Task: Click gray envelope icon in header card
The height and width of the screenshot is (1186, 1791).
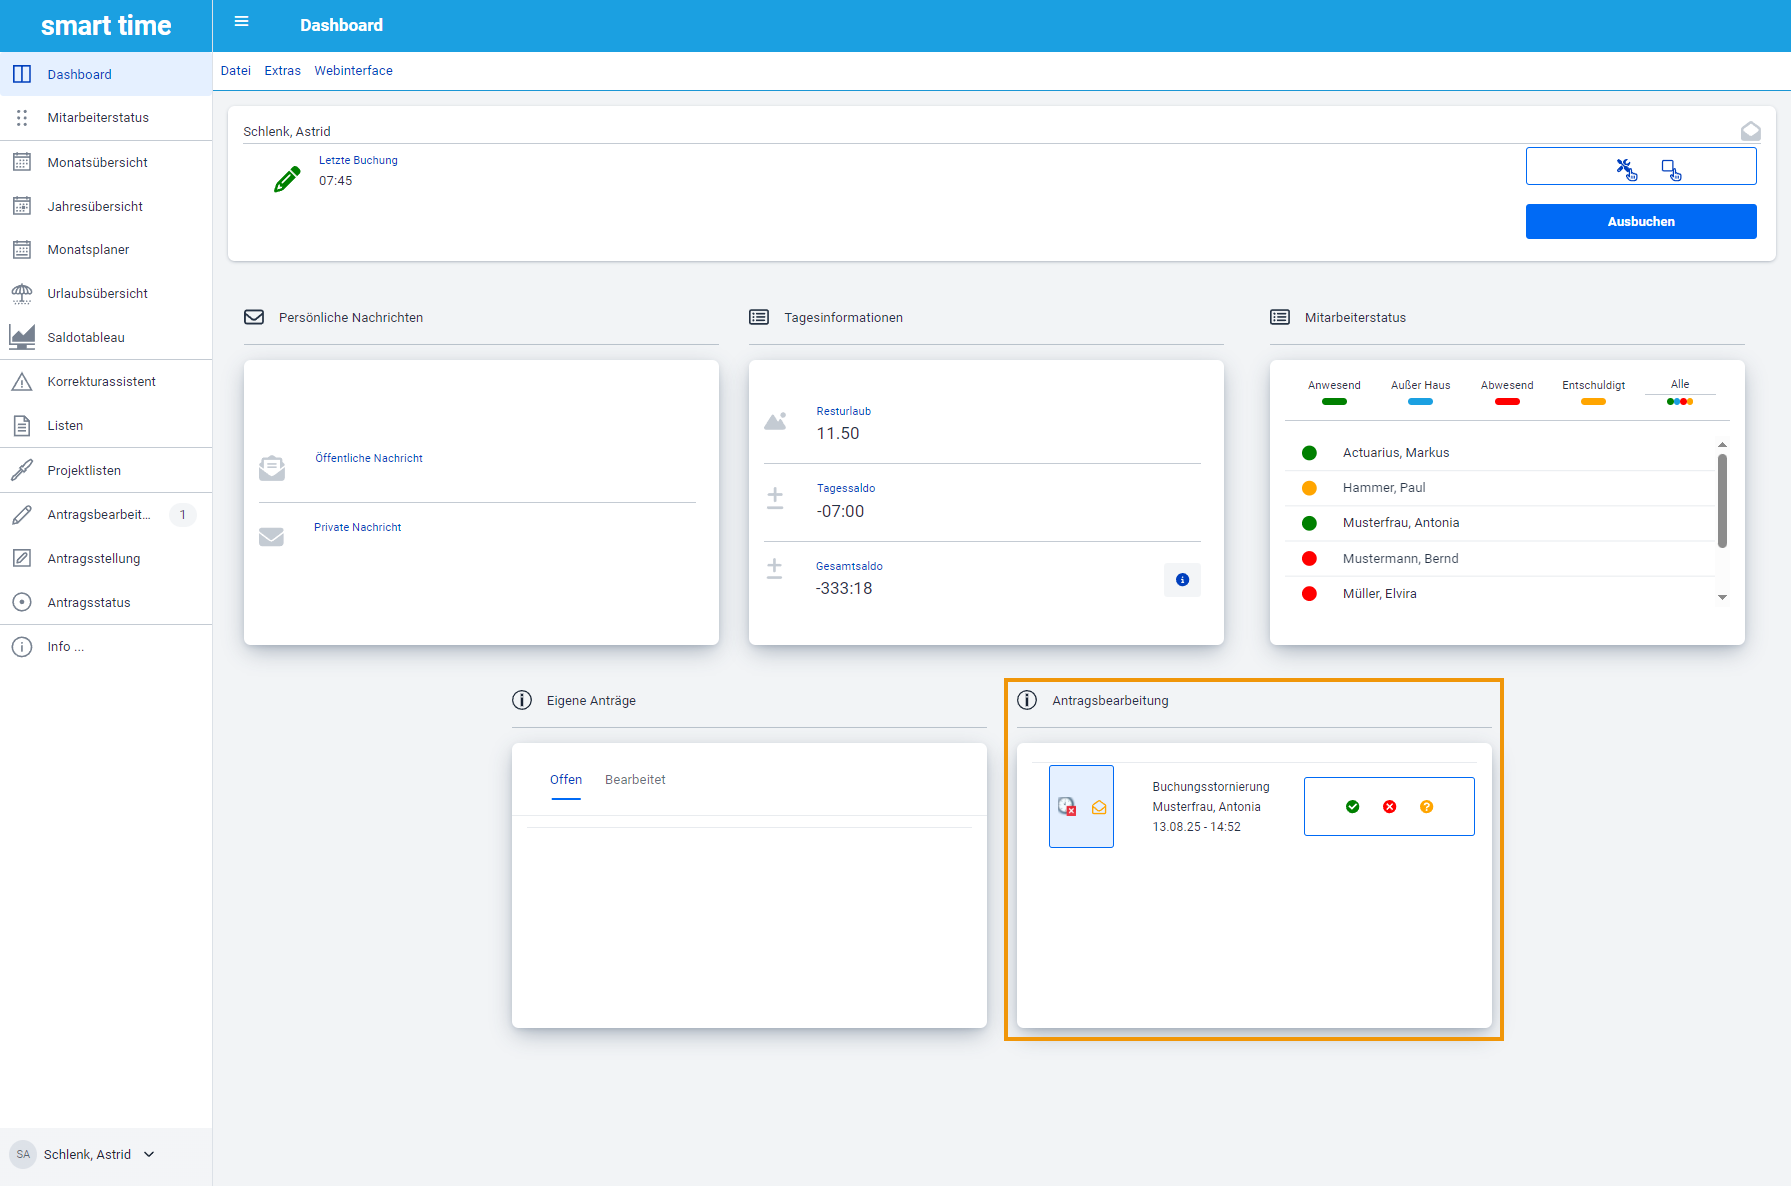Action: click(1750, 131)
